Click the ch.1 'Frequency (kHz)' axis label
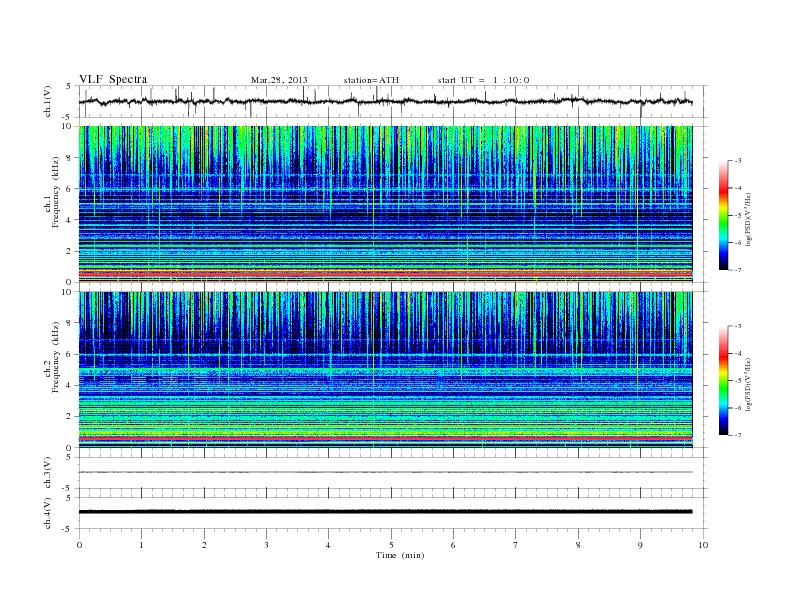The image size is (792, 612). [56, 192]
